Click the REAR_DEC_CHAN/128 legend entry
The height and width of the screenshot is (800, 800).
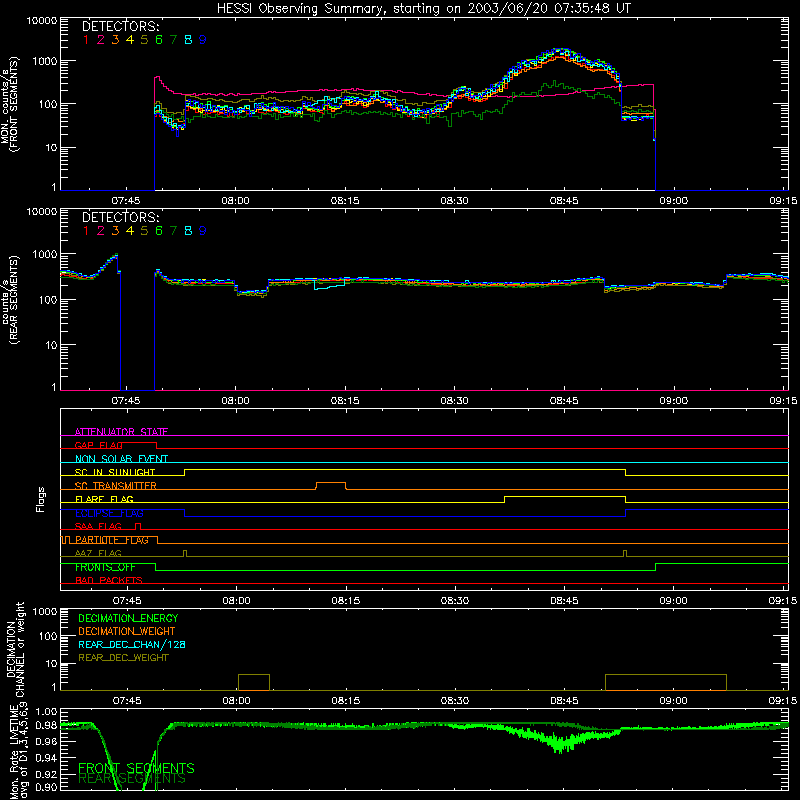pyautogui.click(x=132, y=644)
